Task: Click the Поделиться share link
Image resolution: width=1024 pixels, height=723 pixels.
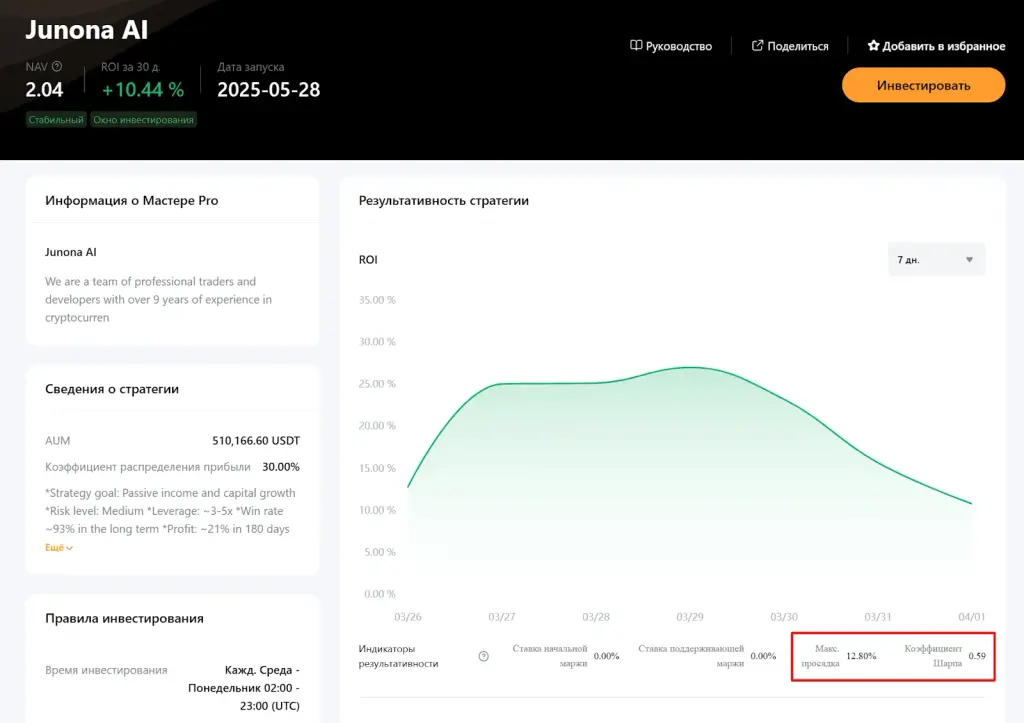Action: tap(790, 46)
